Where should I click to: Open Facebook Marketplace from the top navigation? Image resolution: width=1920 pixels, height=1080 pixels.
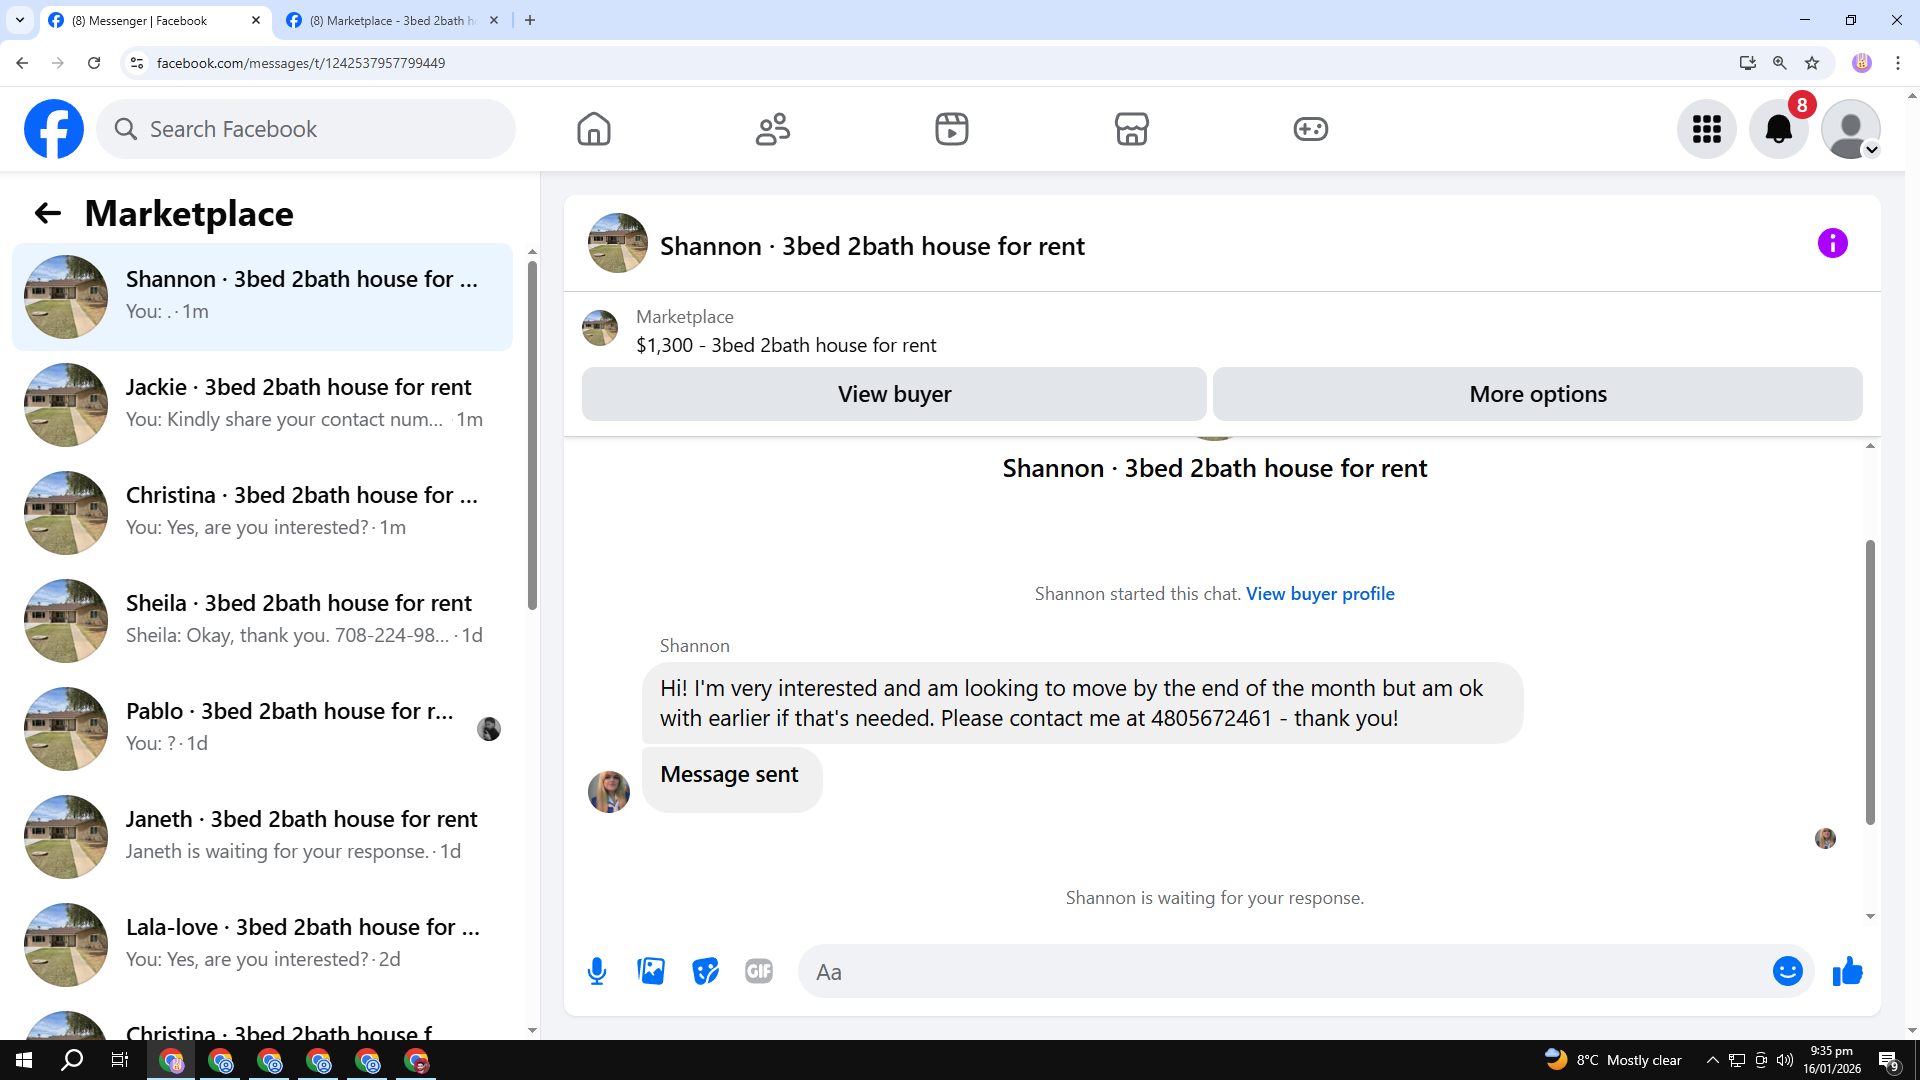pyautogui.click(x=1131, y=129)
